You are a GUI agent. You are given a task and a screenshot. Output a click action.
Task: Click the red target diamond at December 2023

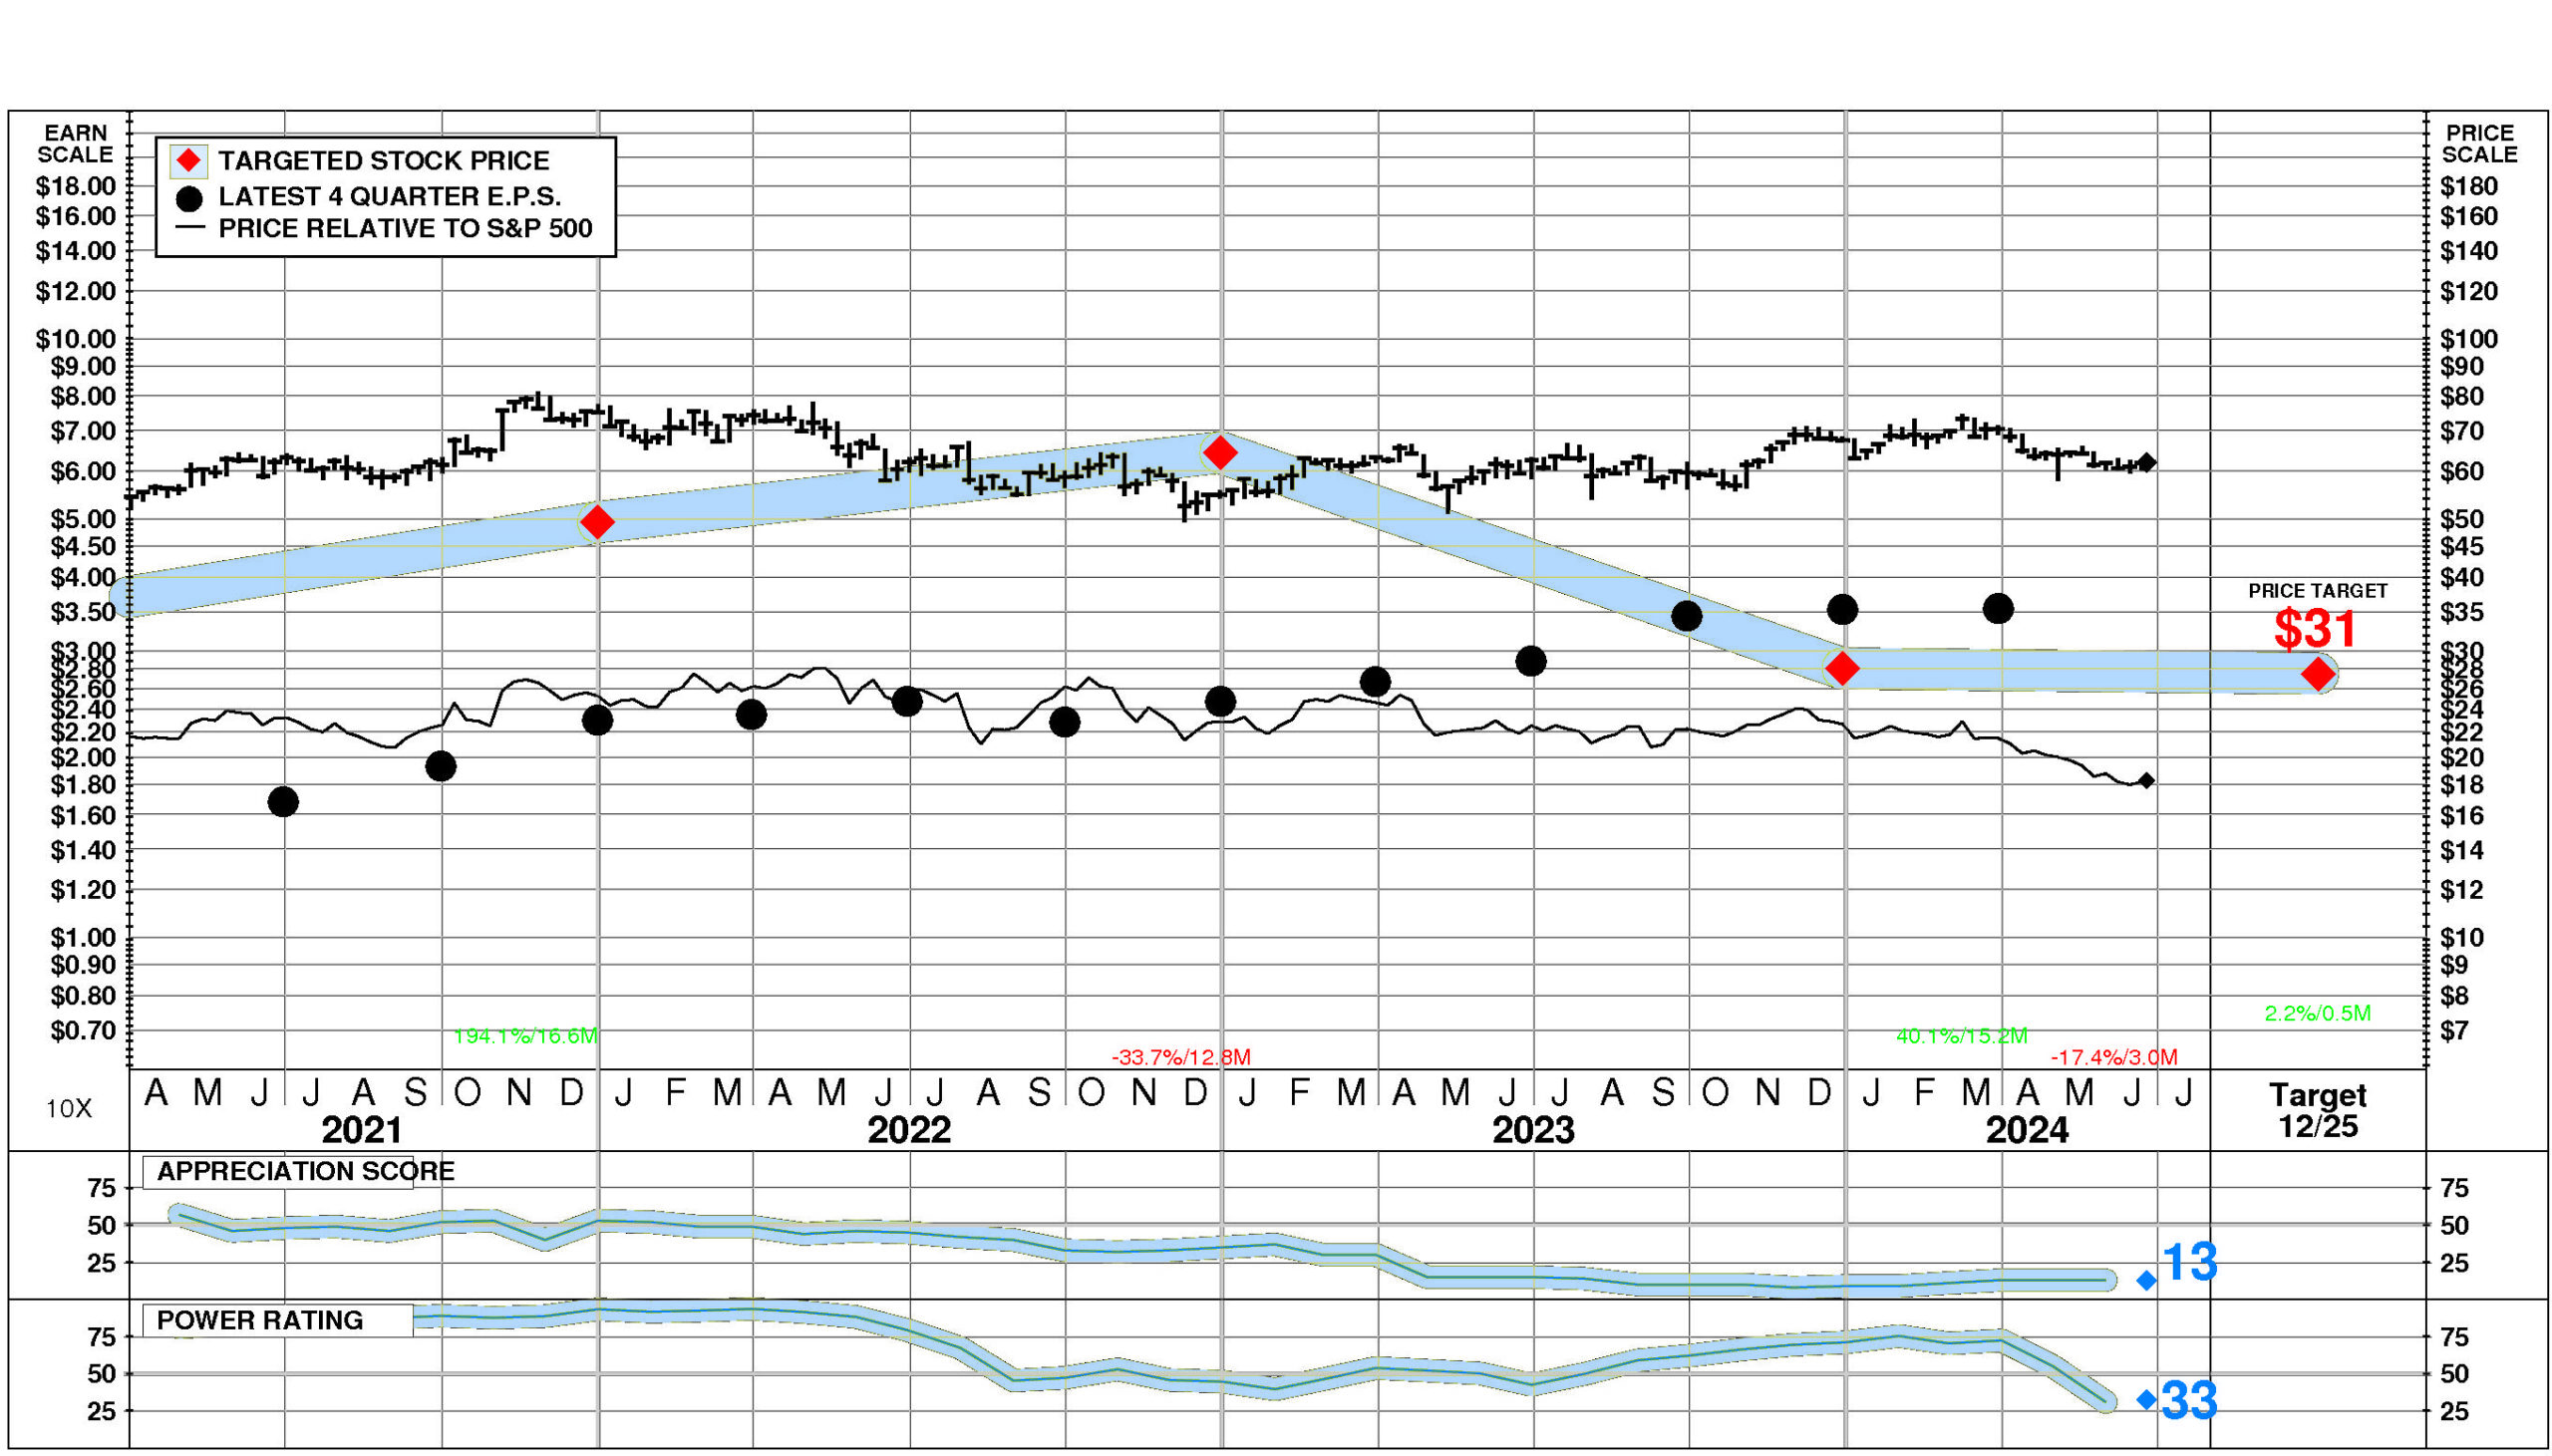pyautogui.click(x=1842, y=668)
